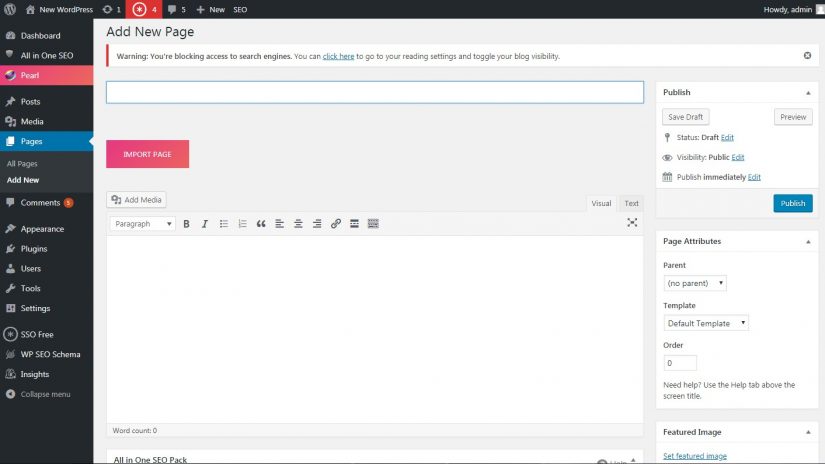This screenshot has height=464, width=825.
Task: Edit the Publish immediately date
Action: point(754,177)
